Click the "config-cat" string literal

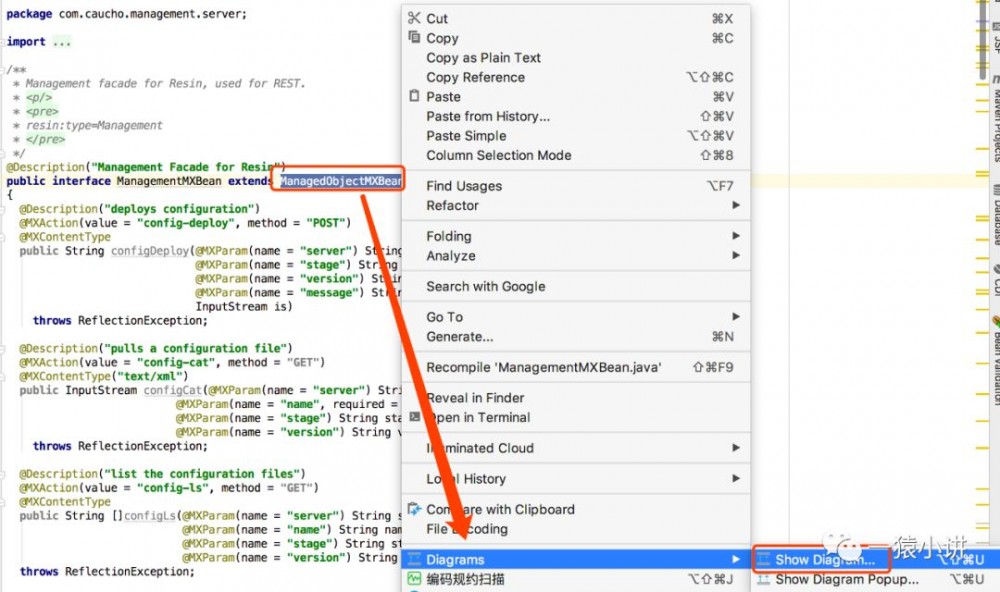coord(176,362)
